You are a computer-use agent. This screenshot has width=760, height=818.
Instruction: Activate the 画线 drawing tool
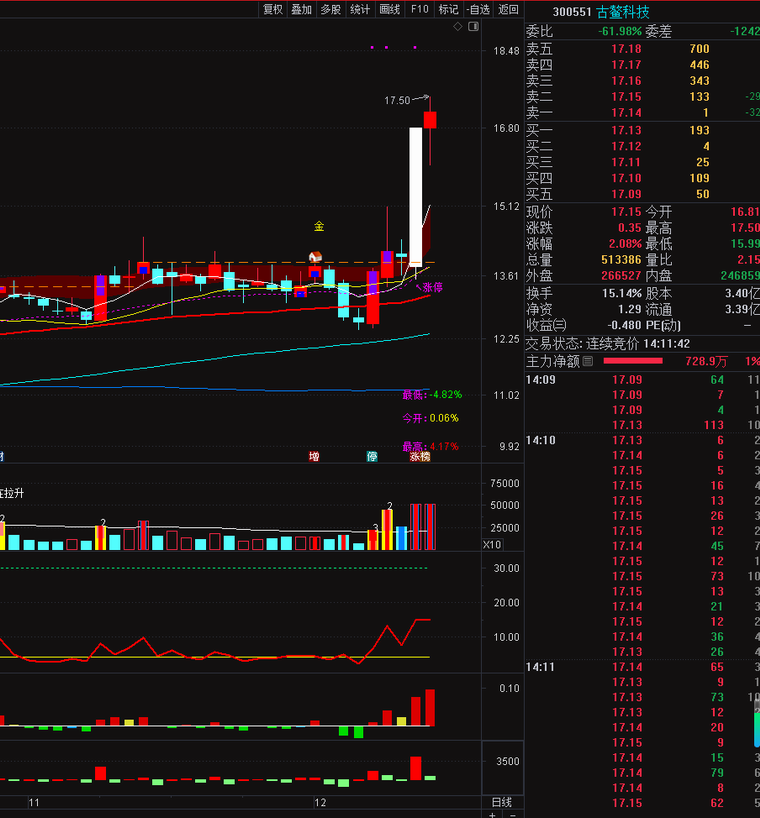[x=390, y=9]
